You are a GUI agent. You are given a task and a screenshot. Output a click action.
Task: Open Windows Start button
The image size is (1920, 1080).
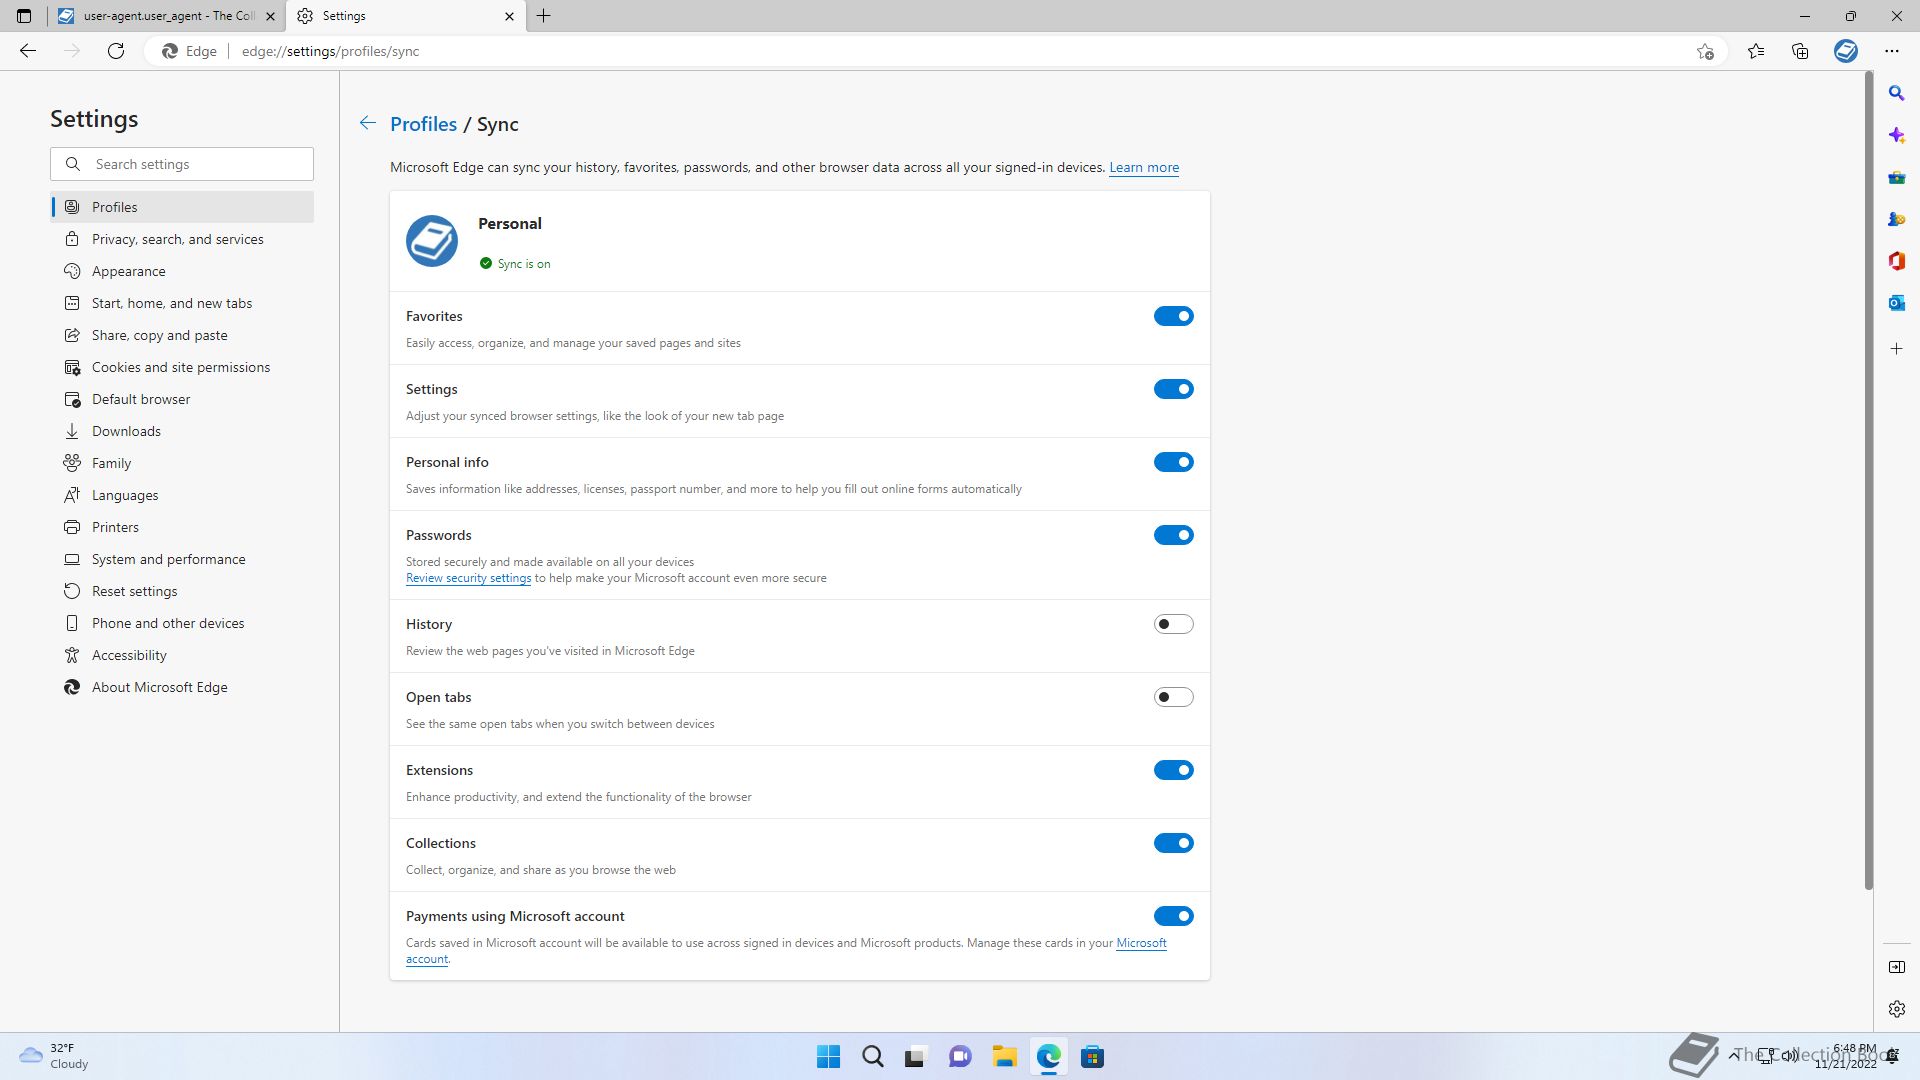[x=828, y=1057]
